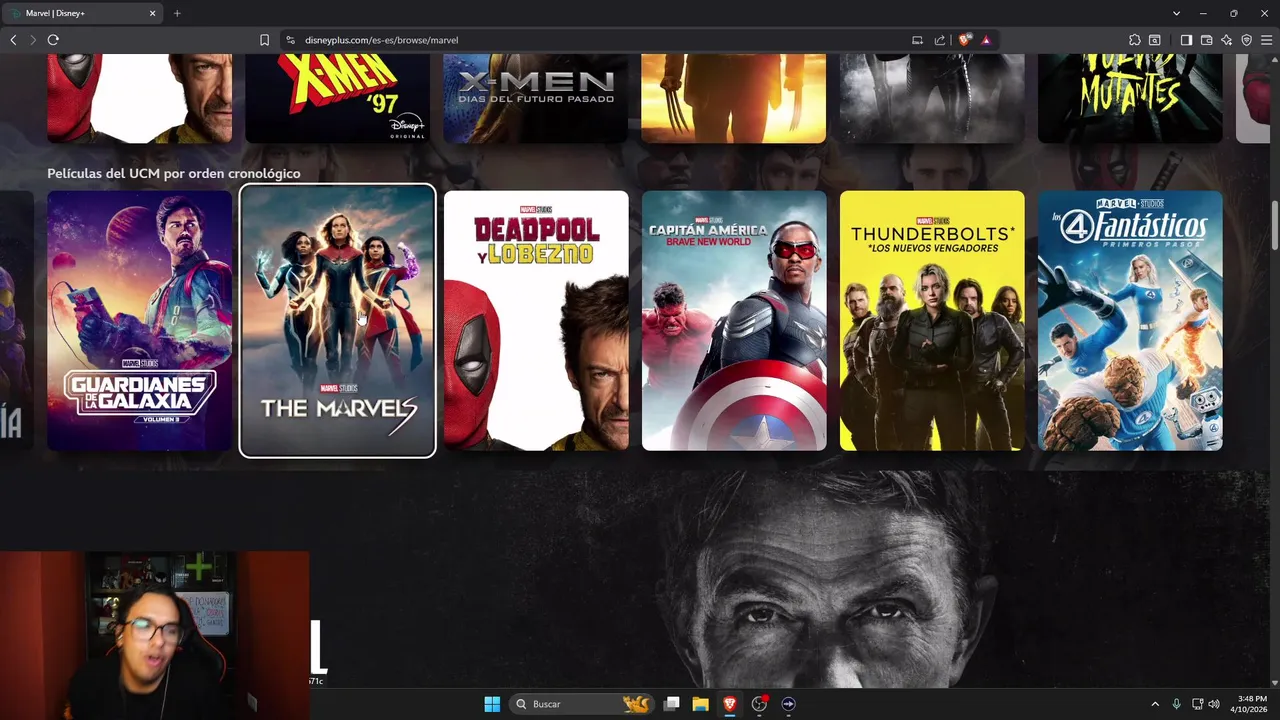Screen dimensions: 1280x720
Task: Open the OBS Studio taskbar icon
Action: [759, 704]
